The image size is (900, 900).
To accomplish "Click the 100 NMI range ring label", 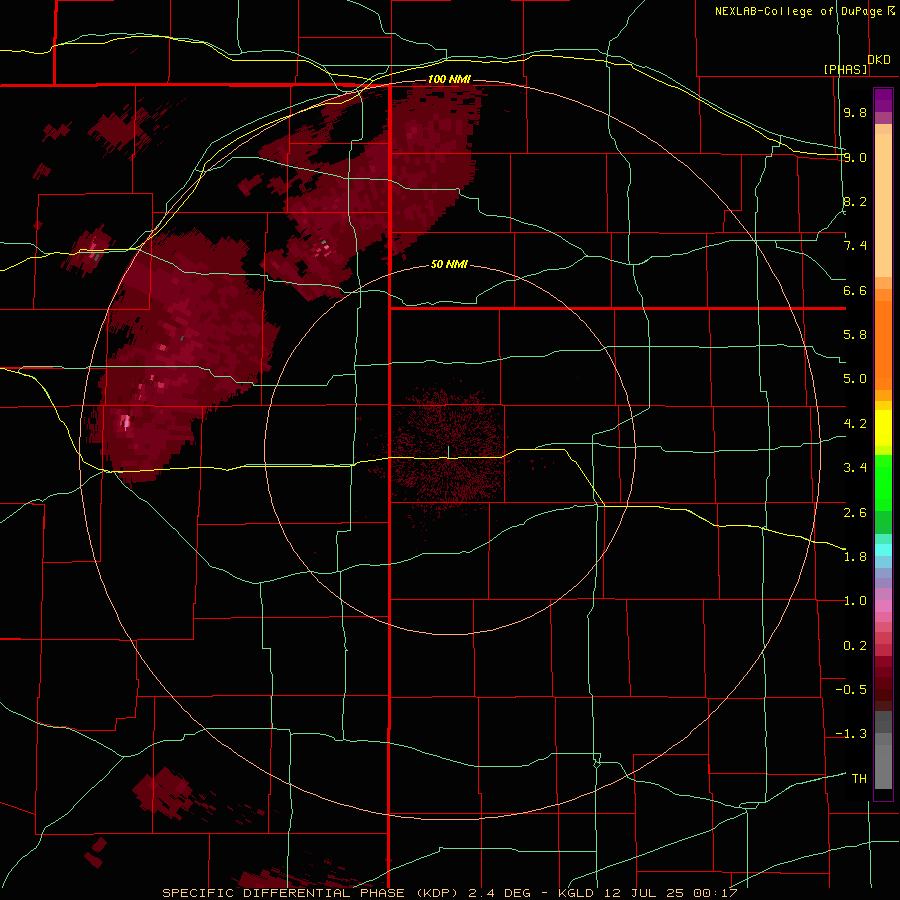I will 449,79.
